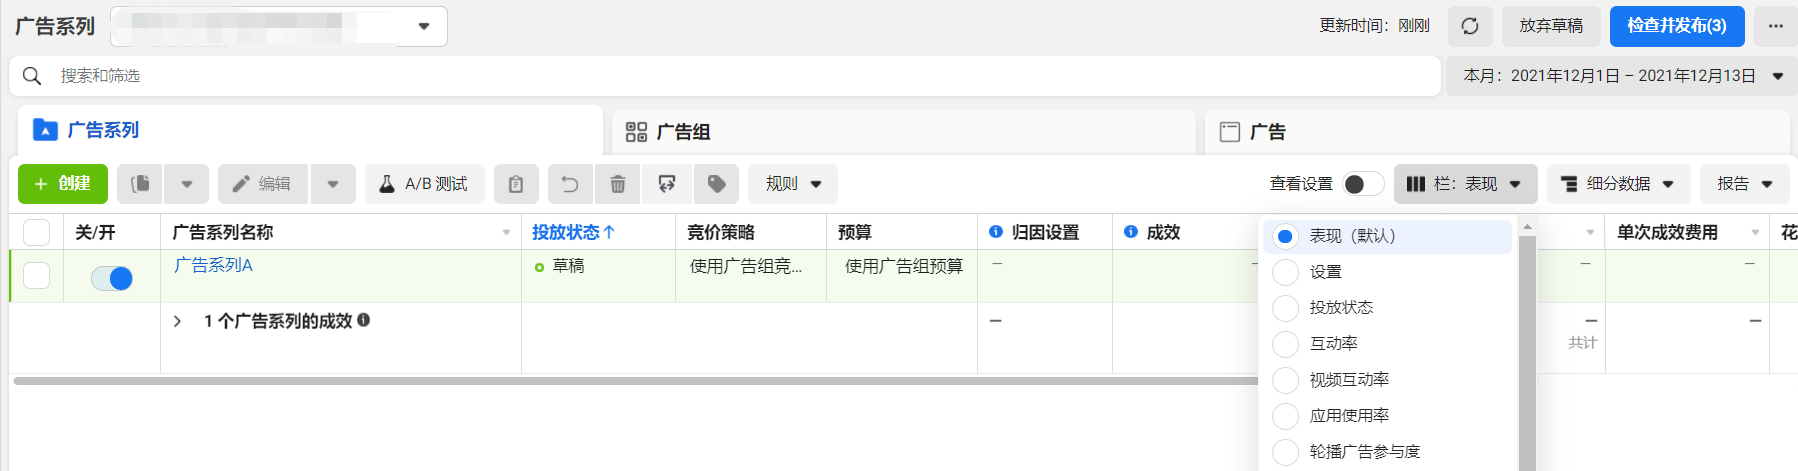The width and height of the screenshot is (1798, 471).
Task: Open the date range 本月 dropdown
Action: pyautogui.click(x=1621, y=76)
